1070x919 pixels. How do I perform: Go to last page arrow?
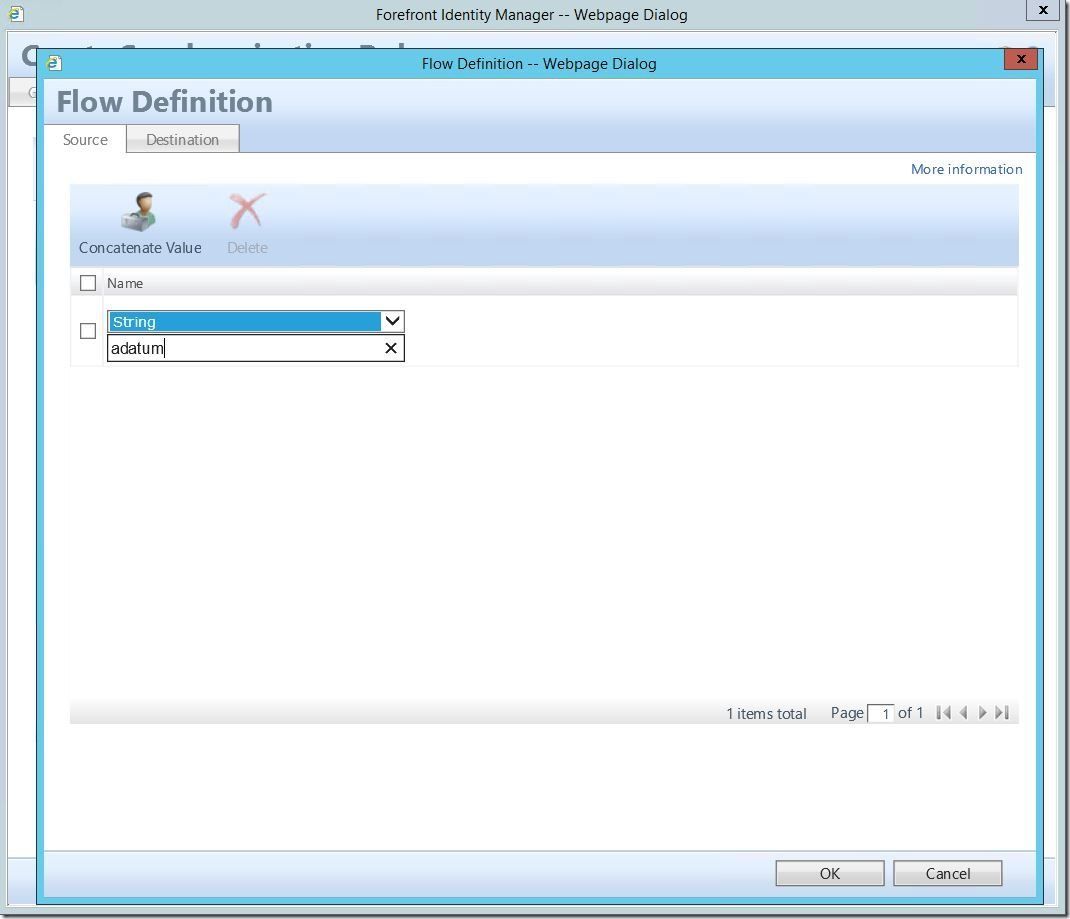1002,713
